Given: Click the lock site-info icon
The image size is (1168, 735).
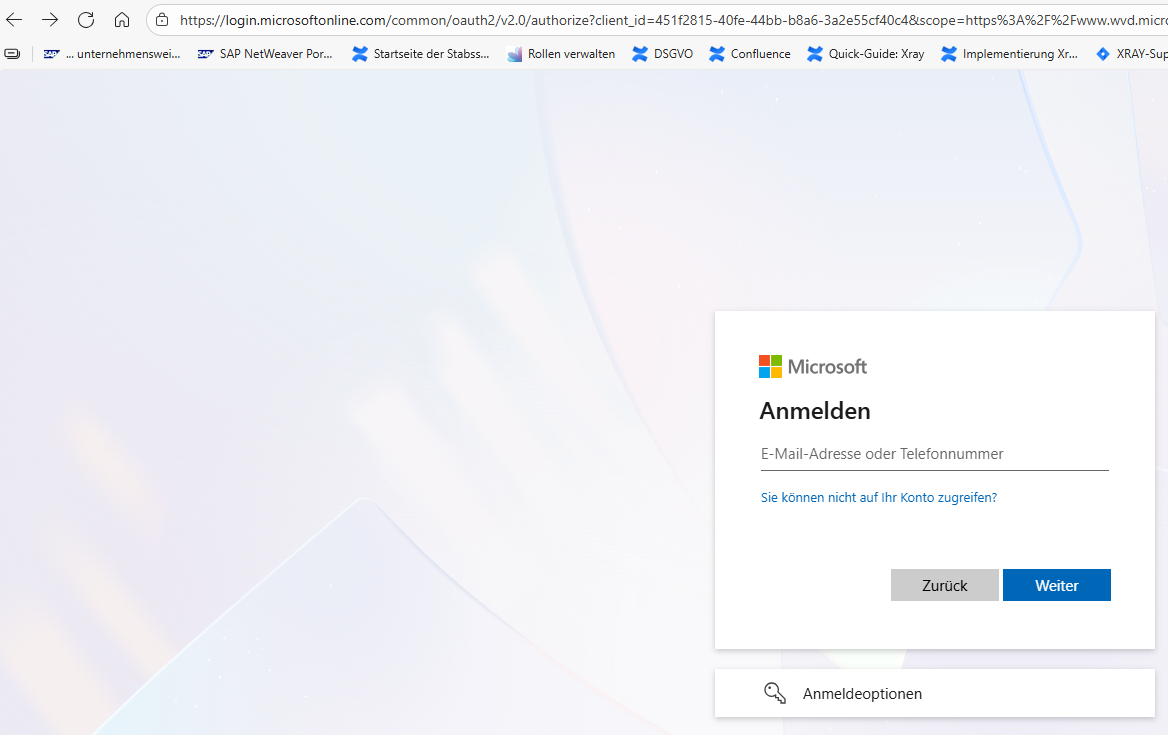Looking at the screenshot, I should click(x=162, y=20).
